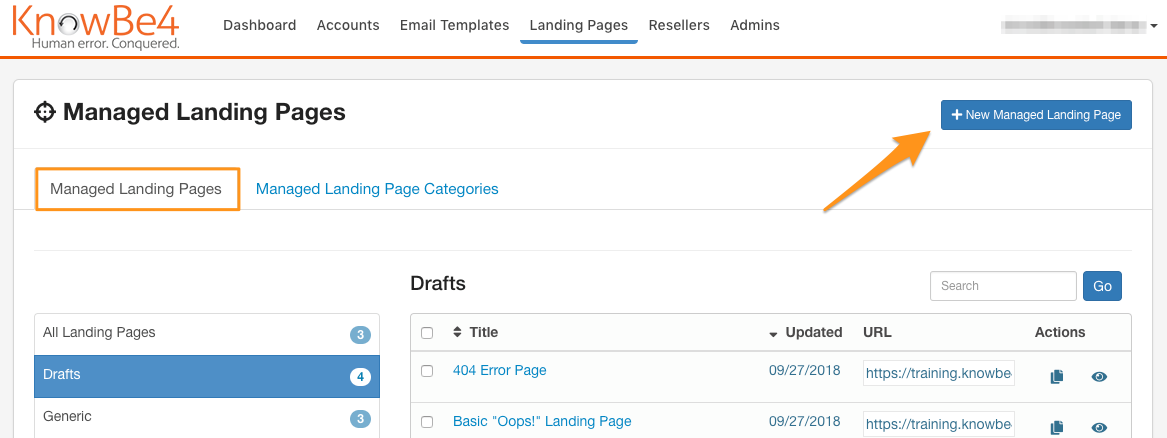
Task: Open the Accounts nav item
Action: (x=348, y=25)
